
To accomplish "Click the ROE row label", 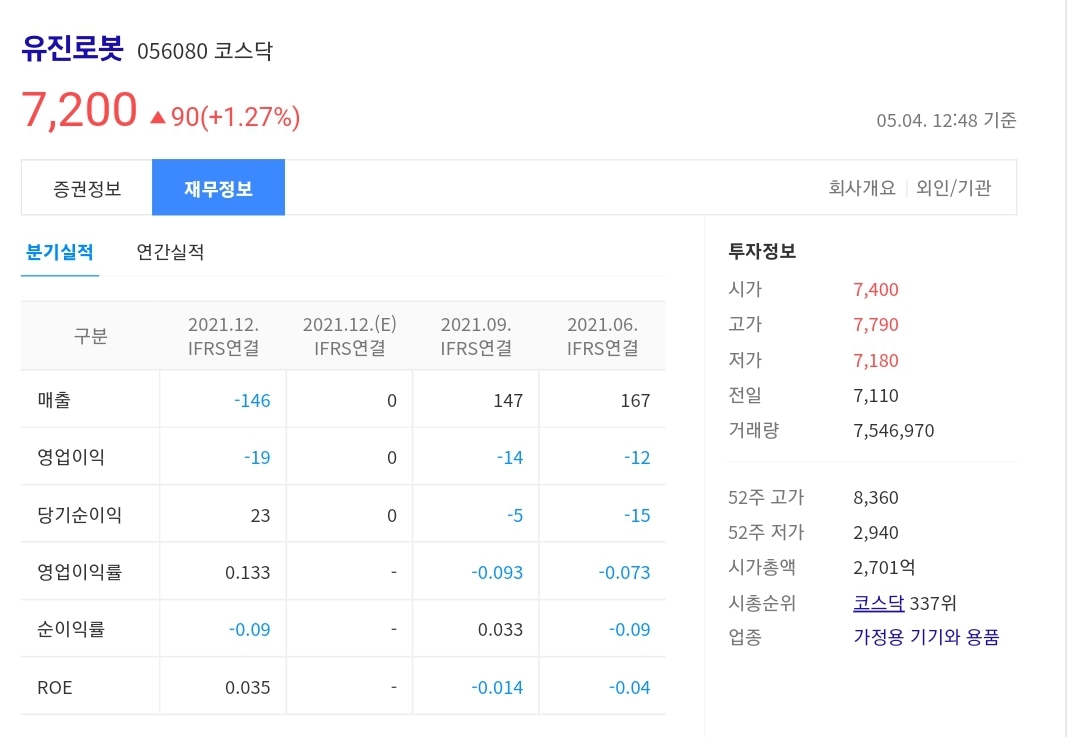I will pyautogui.click(x=54, y=687).
